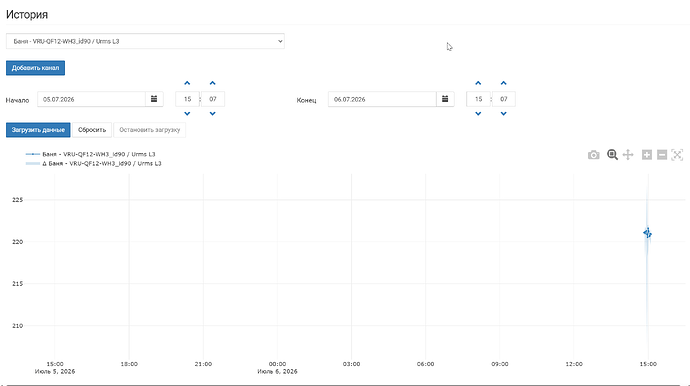The height and width of the screenshot is (386, 690).
Task: Select the Pan chart tool
Action: click(x=628, y=155)
